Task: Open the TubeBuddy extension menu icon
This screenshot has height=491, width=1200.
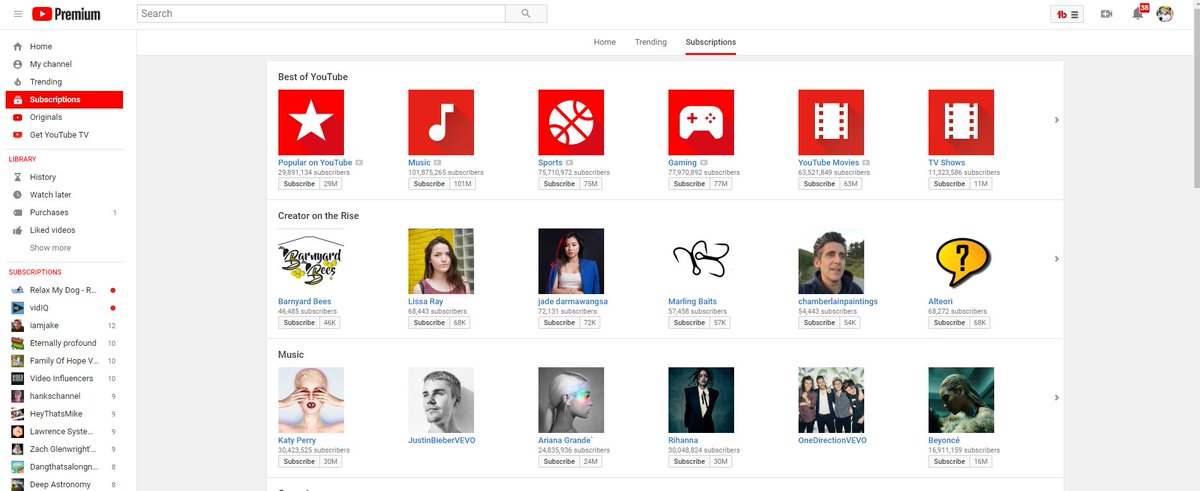Action: pyautogui.click(x=1068, y=14)
